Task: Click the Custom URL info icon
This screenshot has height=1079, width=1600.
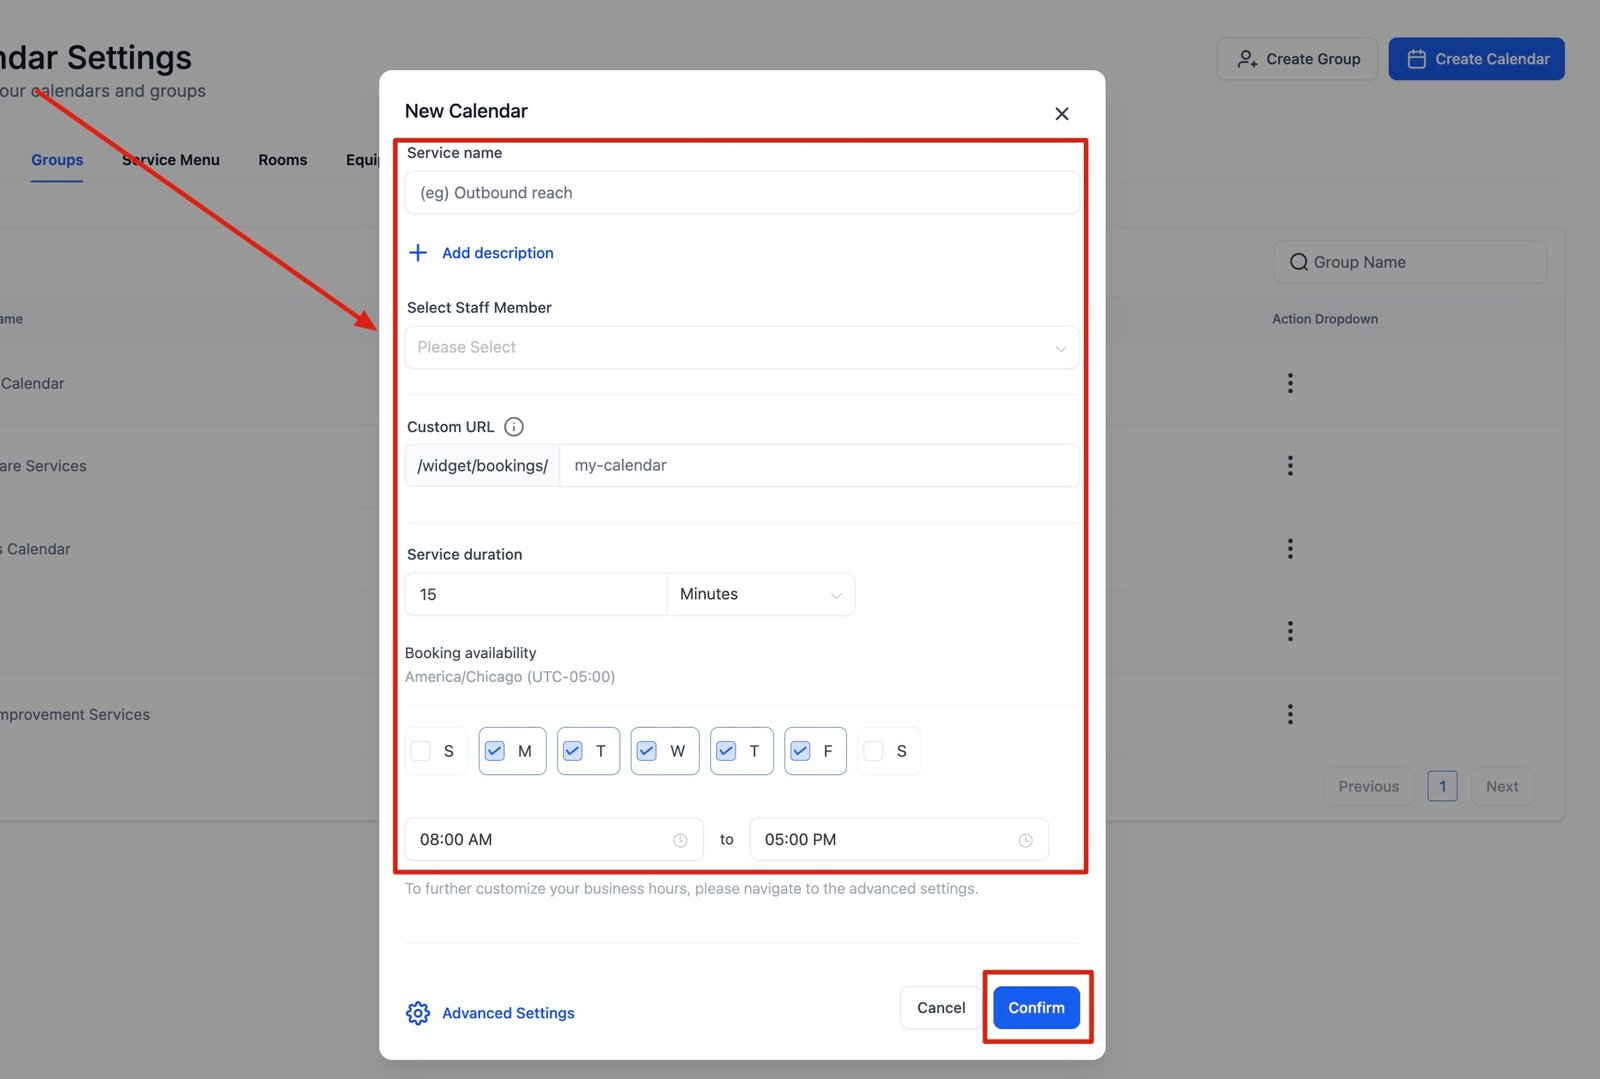Action: (x=514, y=427)
